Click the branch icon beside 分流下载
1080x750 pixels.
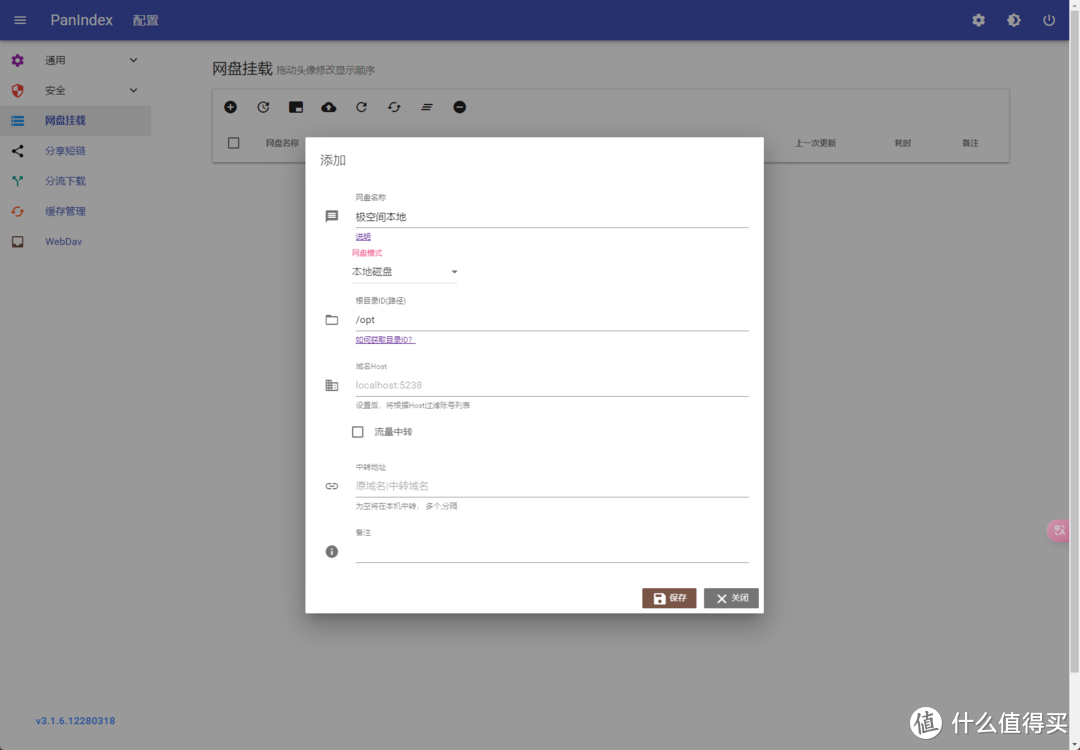coord(18,181)
